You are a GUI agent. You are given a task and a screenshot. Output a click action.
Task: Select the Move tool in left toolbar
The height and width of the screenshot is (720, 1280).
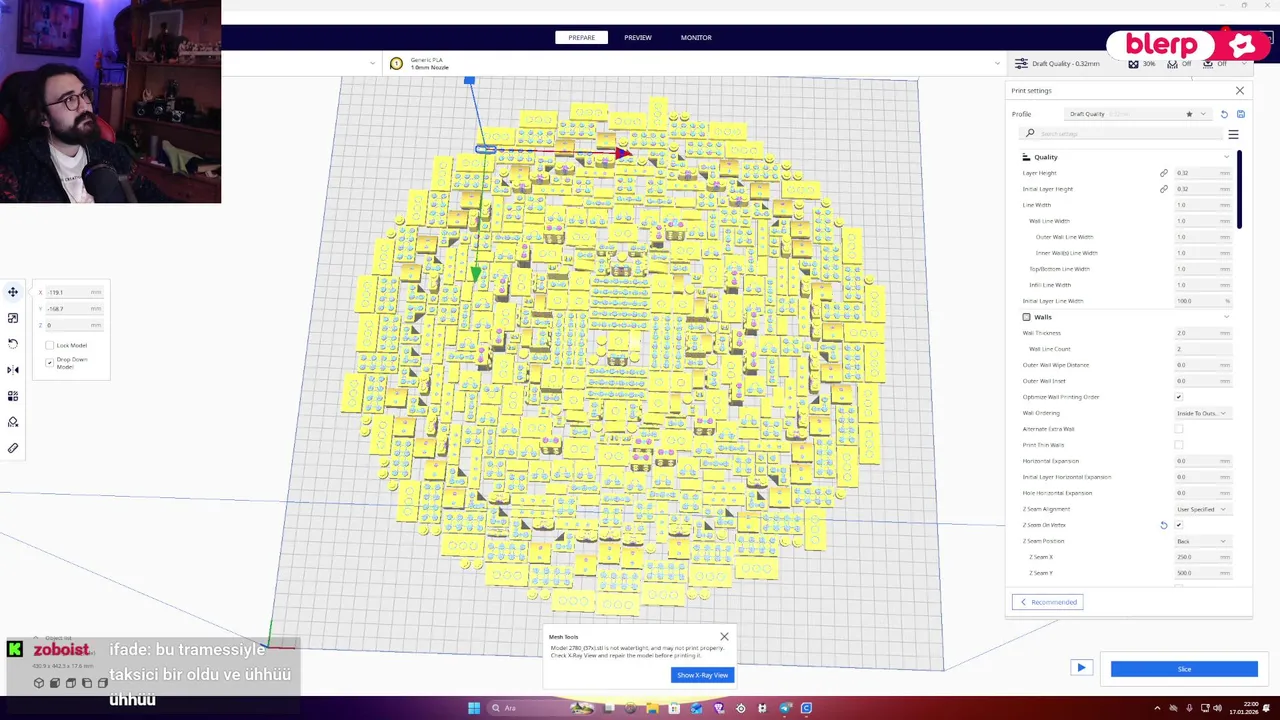tap(13, 292)
